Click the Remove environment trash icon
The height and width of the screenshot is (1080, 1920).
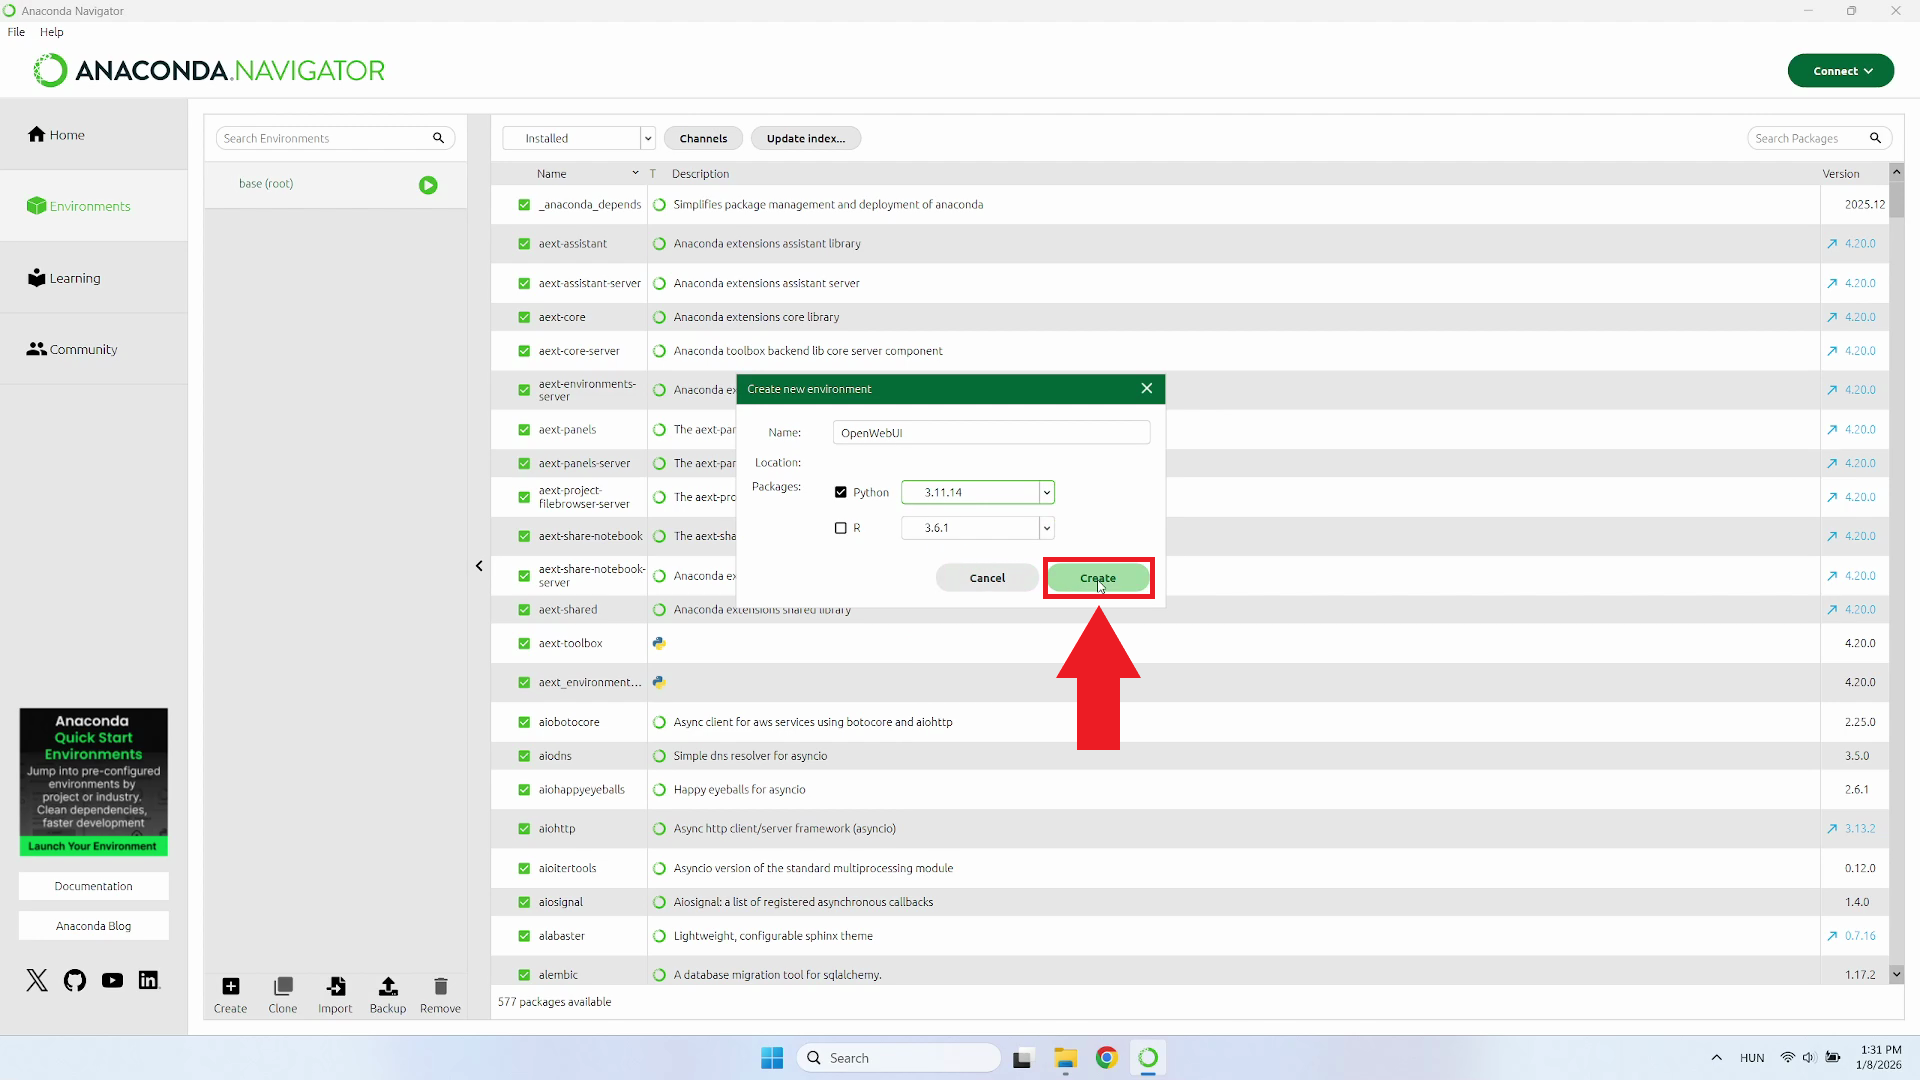click(x=440, y=987)
